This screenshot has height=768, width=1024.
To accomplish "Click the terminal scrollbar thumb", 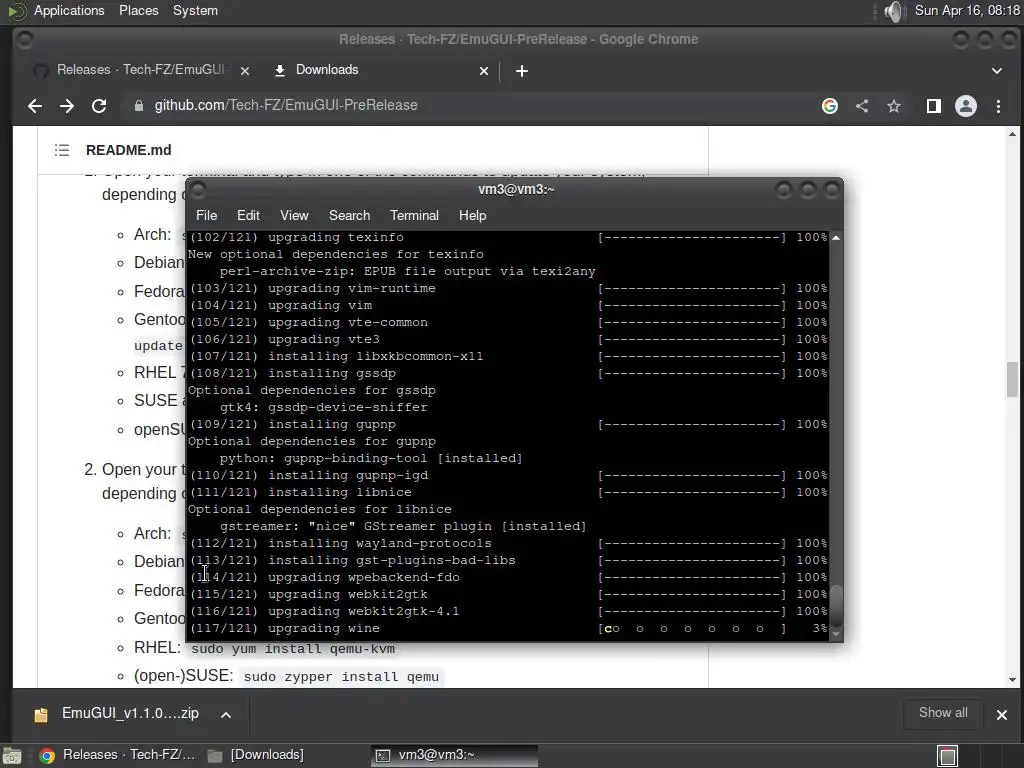I will tap(836, 607).
